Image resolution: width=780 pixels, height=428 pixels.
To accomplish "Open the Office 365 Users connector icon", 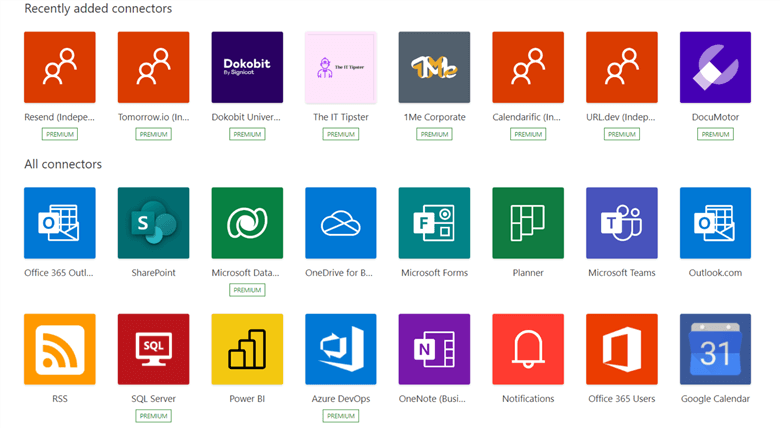I will pyautogui.click(x=622, y=349).
